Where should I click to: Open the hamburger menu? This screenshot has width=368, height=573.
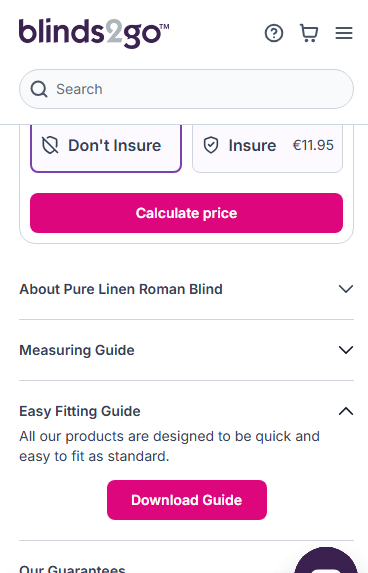coord(344,33)
